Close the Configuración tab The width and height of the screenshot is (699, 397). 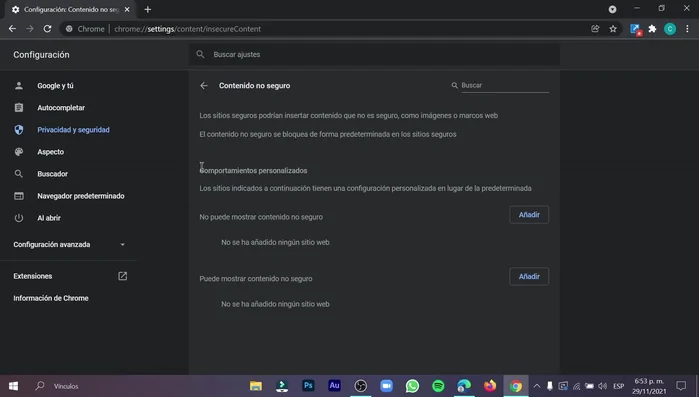pos(127,9)
